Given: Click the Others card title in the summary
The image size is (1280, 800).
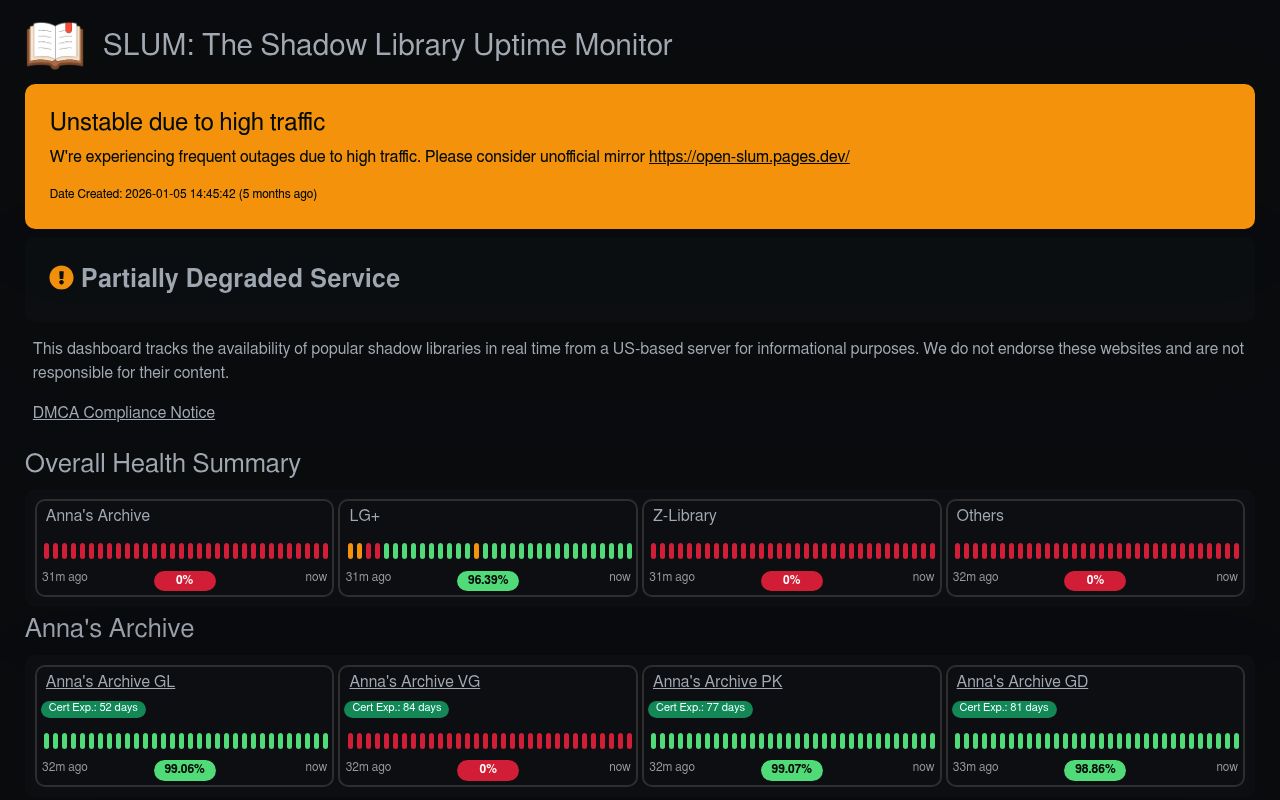Looking at the screenshot, I should tap(980, 515).
